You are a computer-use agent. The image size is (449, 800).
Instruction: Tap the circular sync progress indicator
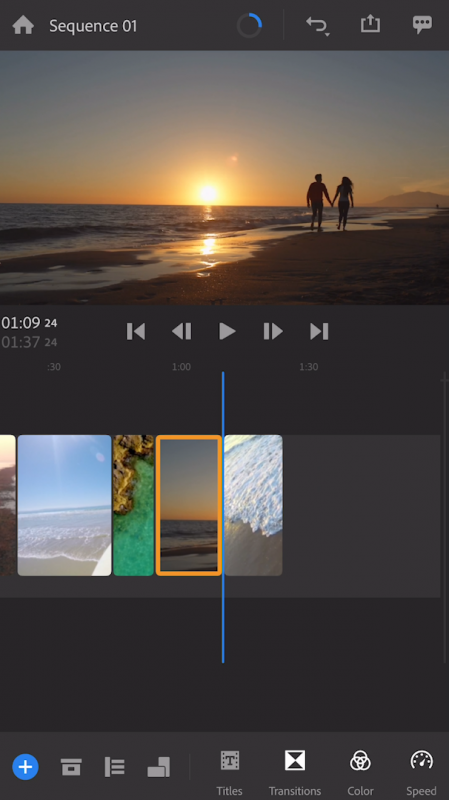click(249, 25)
